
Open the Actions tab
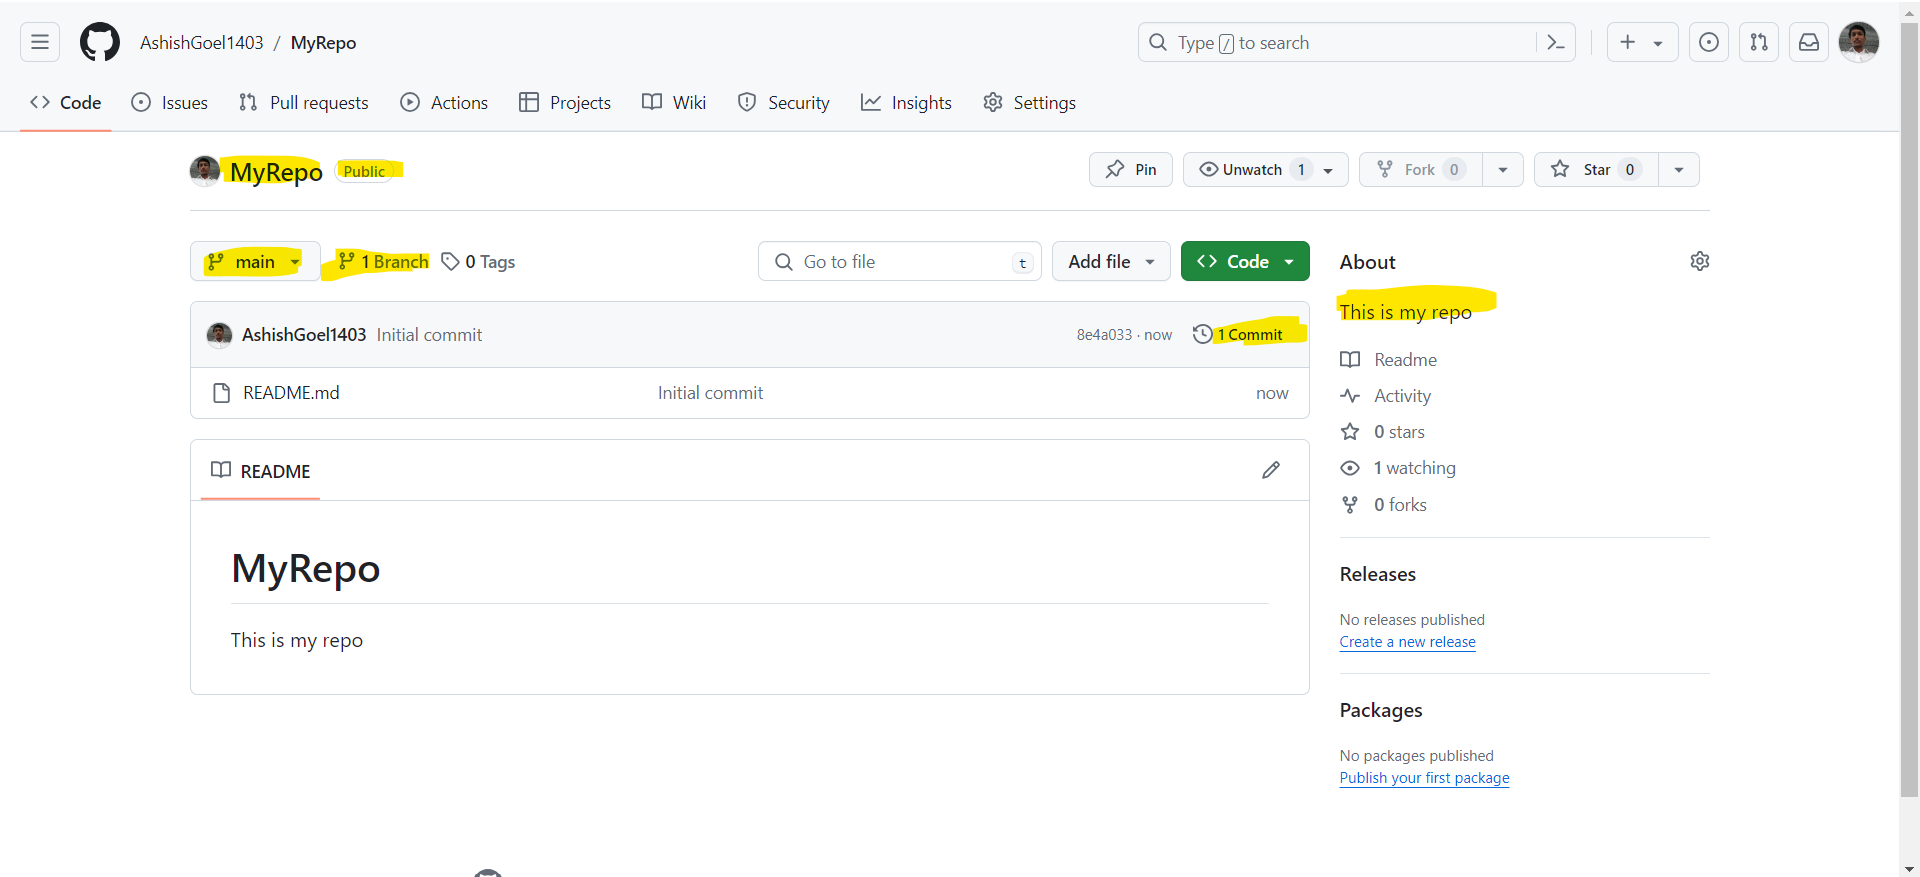point(445,103)
